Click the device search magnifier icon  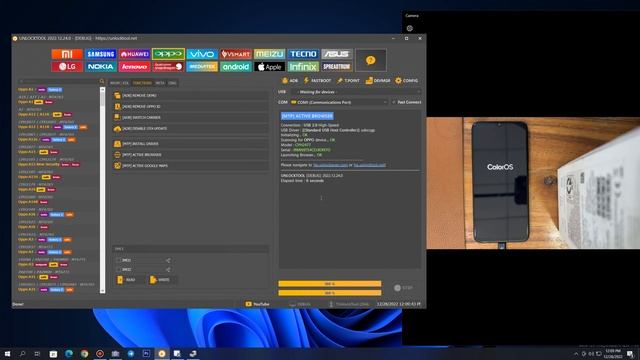tap(102, 82)
